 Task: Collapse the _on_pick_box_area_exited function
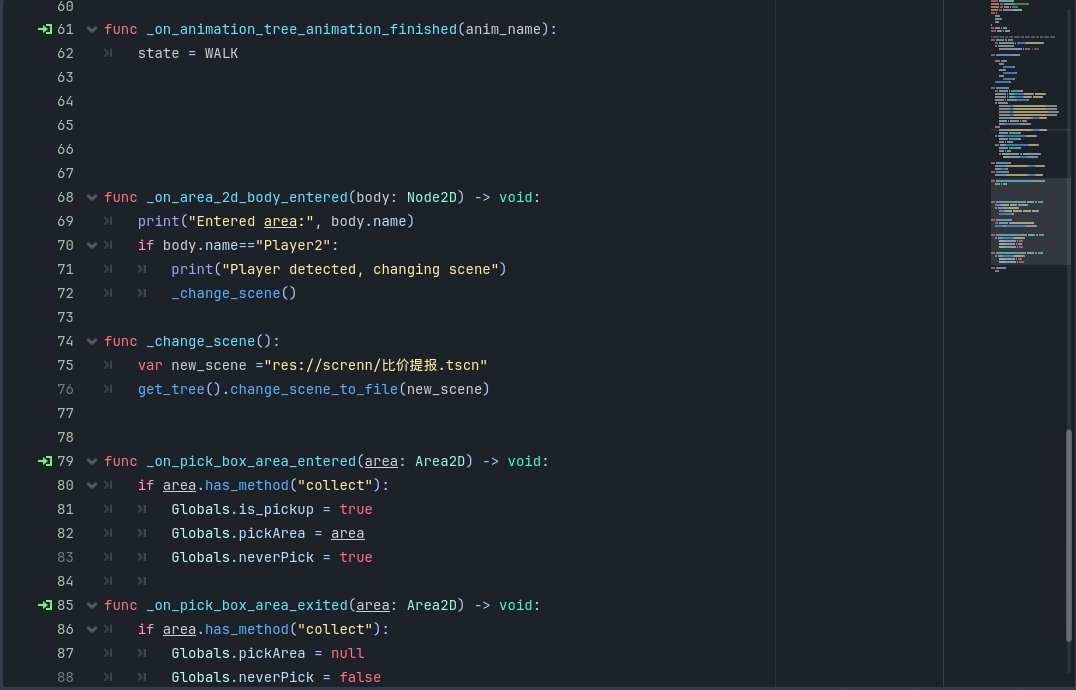pos(91,605)
